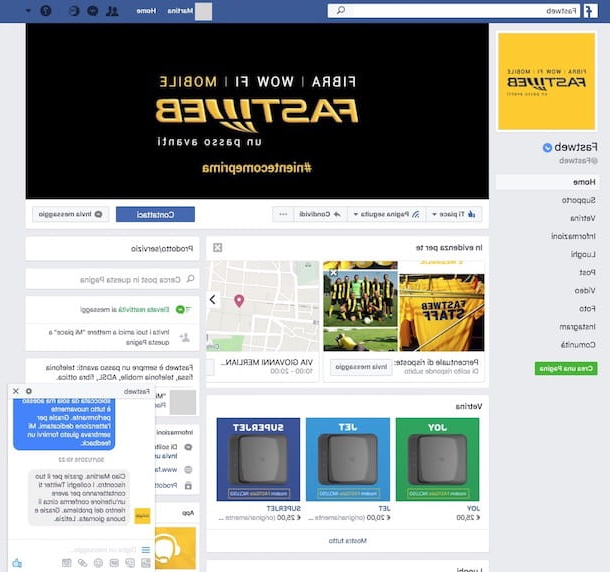Open the notifications globe icon

pyautogui.click(x=74, y=11)
